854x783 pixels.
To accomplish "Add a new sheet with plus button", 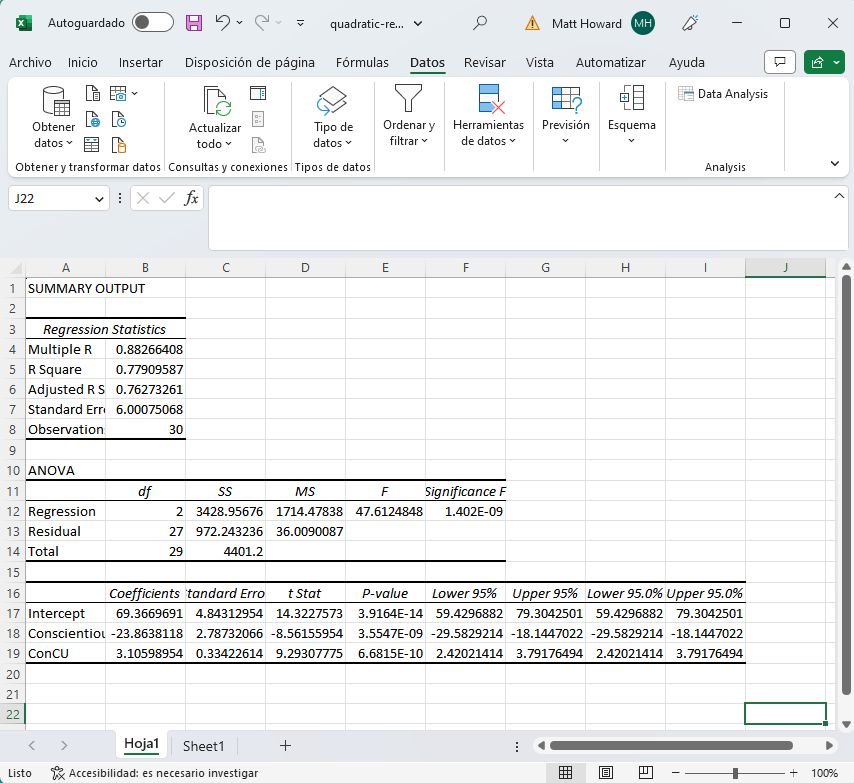I will (x=285, y=746).
